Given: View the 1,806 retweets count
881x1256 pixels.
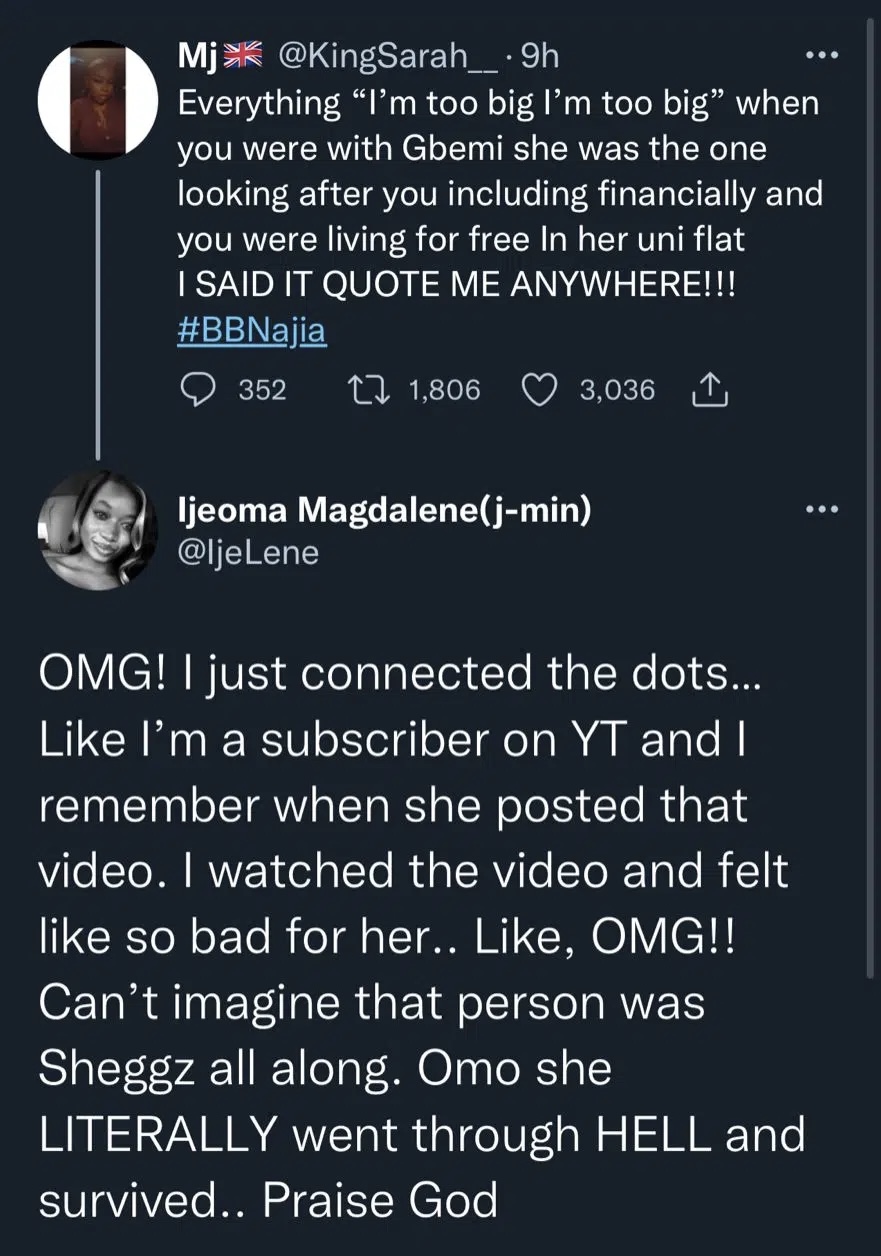Looking at the screenshot, I should [445, 390].
